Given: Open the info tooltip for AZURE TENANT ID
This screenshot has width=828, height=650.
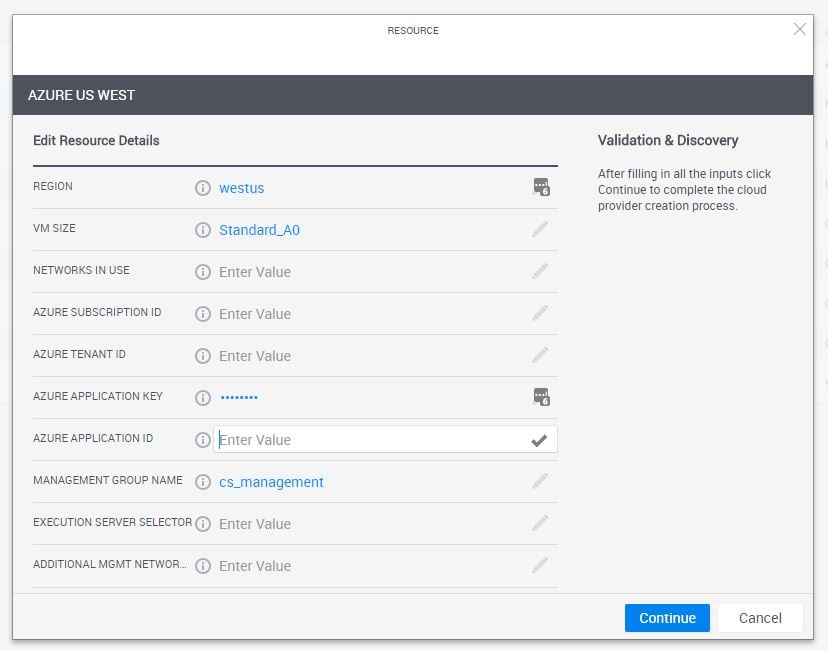Looking at the screenshot, I should (203, 355).
